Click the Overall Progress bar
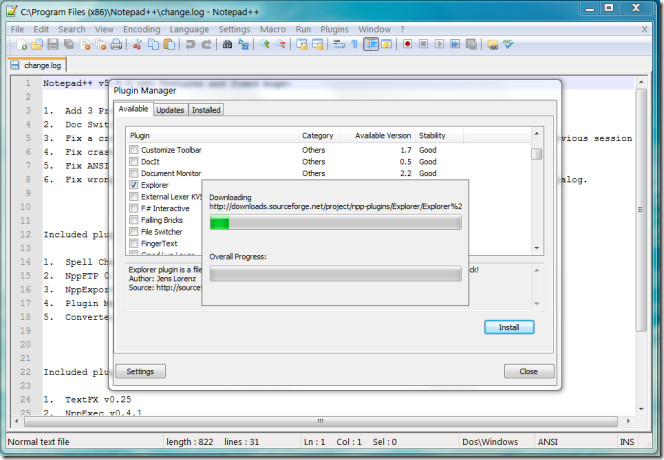This screenshot has width=664, height=460. (x=335, y=274)
